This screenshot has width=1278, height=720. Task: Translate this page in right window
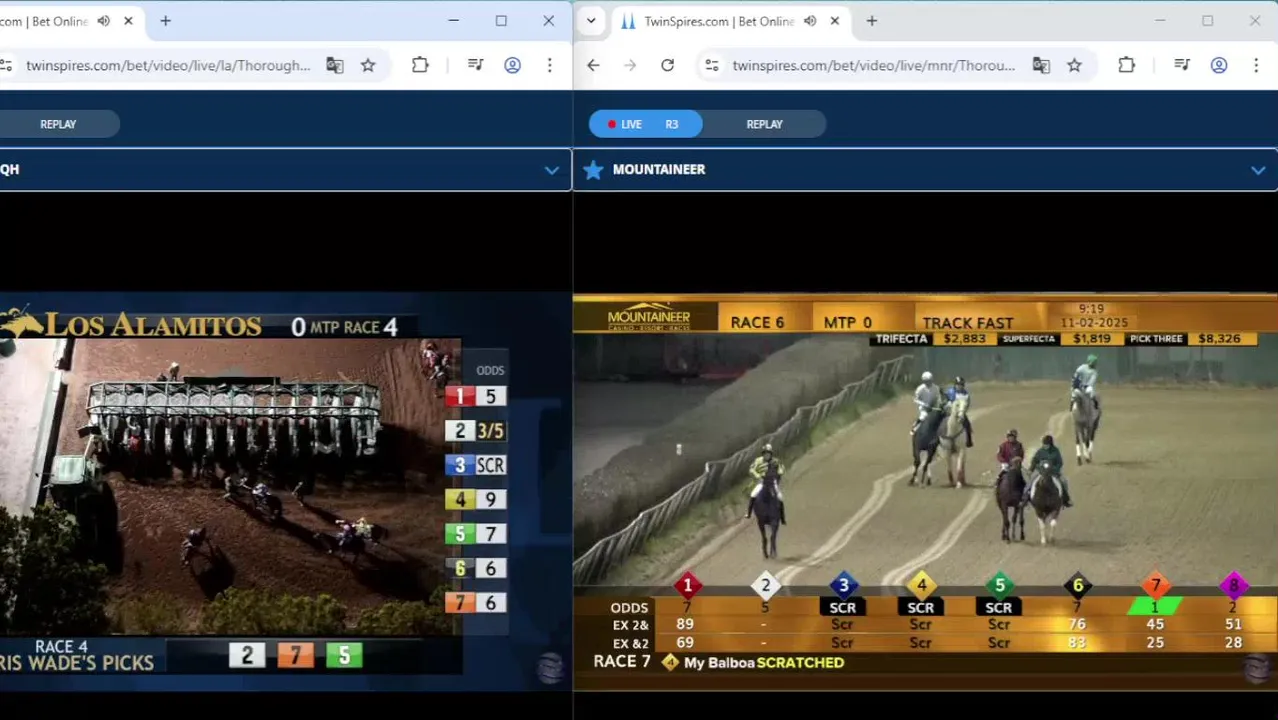tap(1041, 65)
